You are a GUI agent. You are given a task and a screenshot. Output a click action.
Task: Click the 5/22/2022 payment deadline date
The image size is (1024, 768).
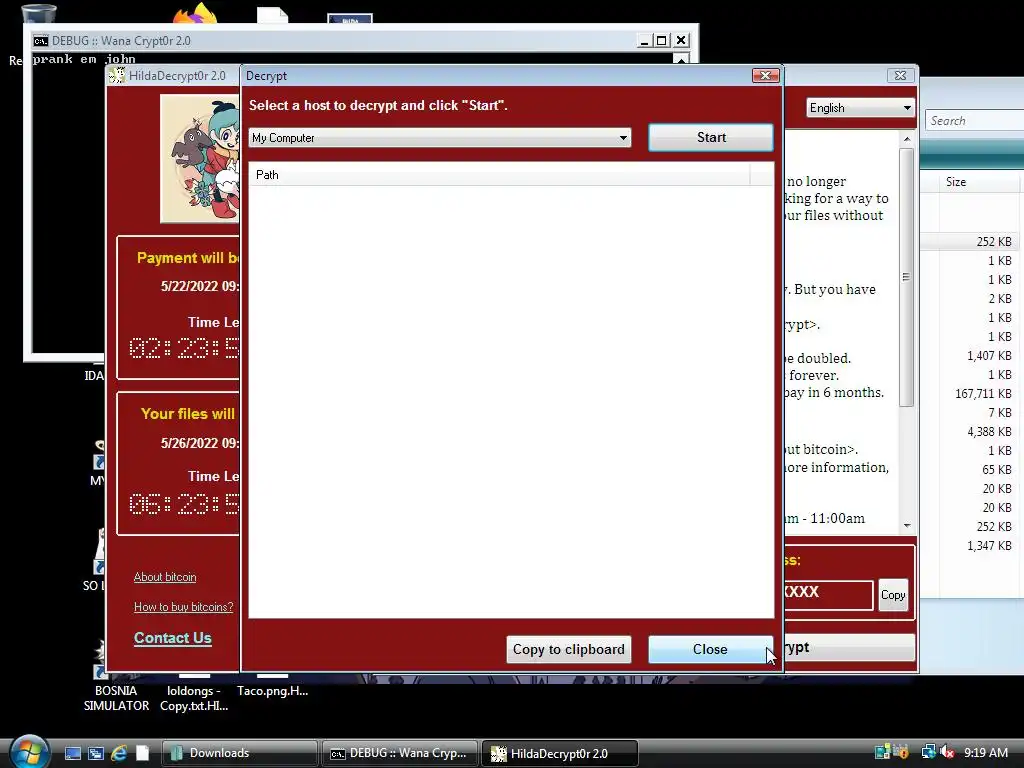tap(200, 286)
